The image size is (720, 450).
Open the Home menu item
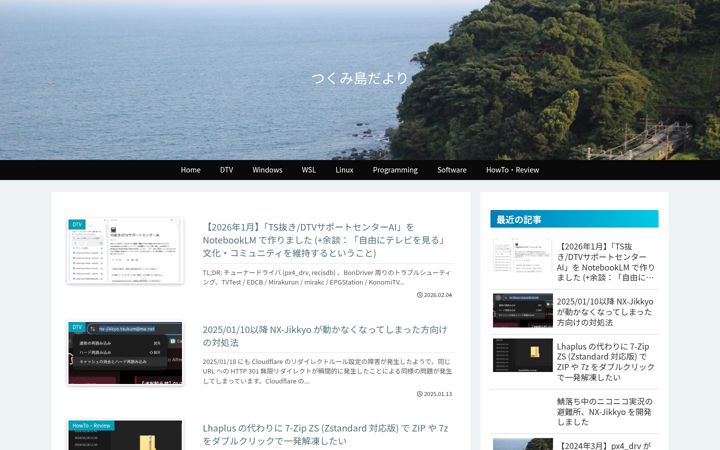pyautogui.click(x=190, y=170)
